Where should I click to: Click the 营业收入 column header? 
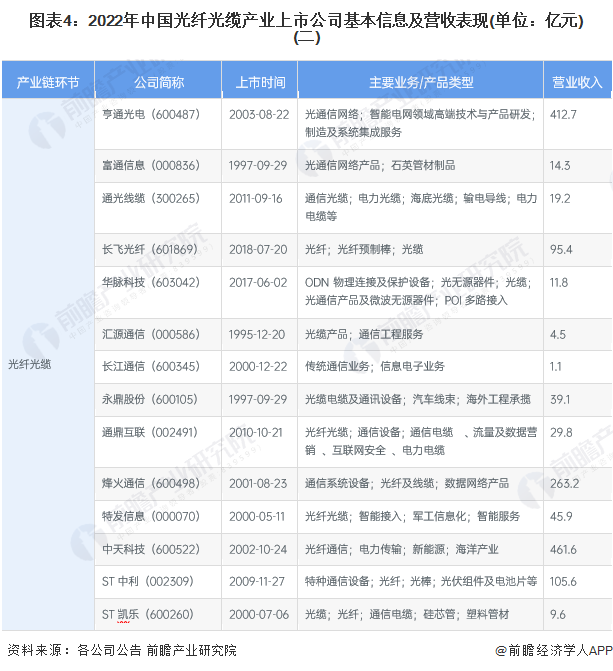coord(577,82)
